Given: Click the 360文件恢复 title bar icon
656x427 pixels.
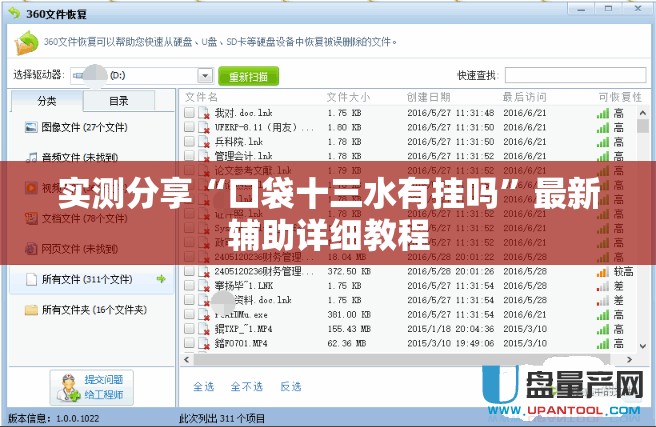Looking at the screenshot, I should [x=15, y=13].
